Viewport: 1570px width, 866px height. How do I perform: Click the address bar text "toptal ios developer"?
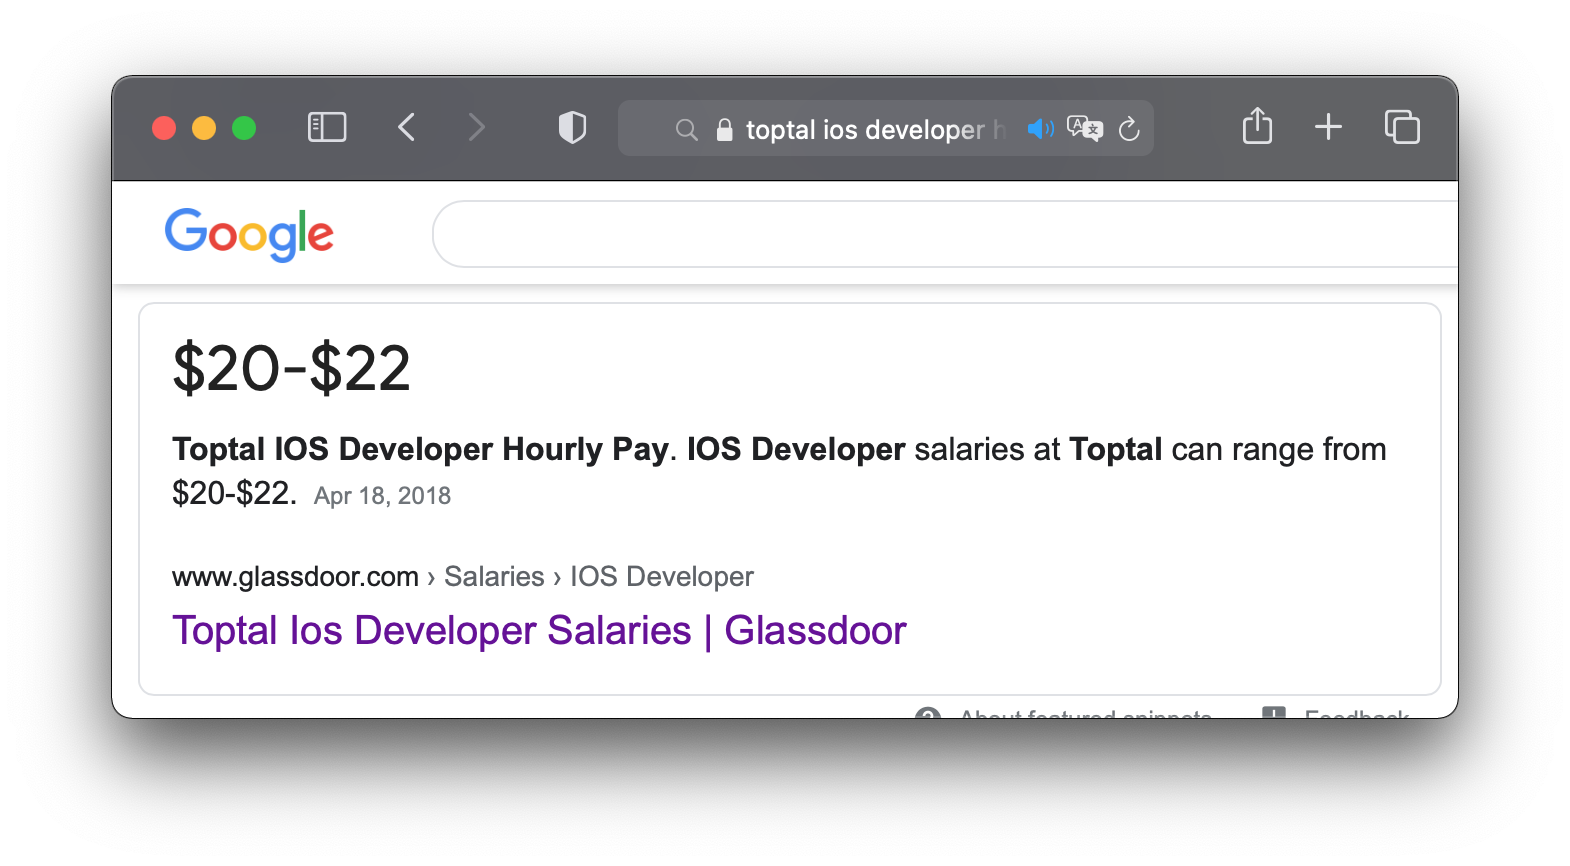(x=865, y=130)
